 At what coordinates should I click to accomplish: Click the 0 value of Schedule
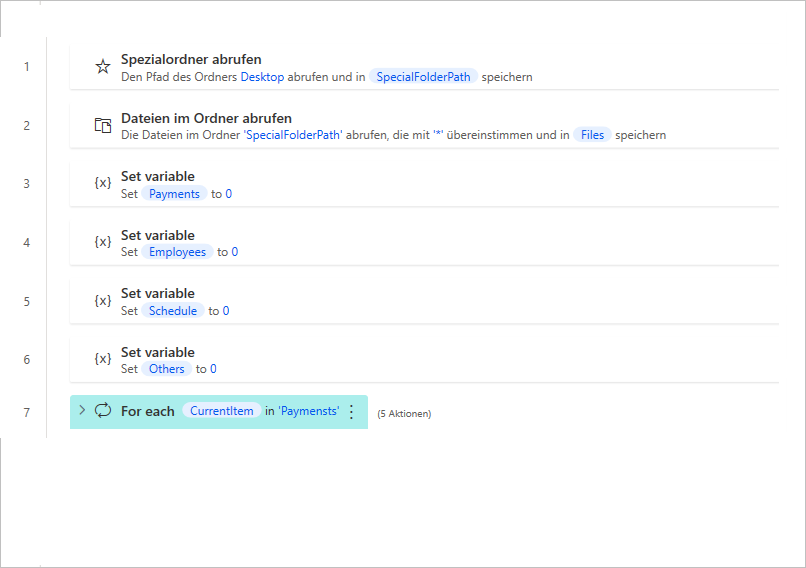tap(226, 310)
